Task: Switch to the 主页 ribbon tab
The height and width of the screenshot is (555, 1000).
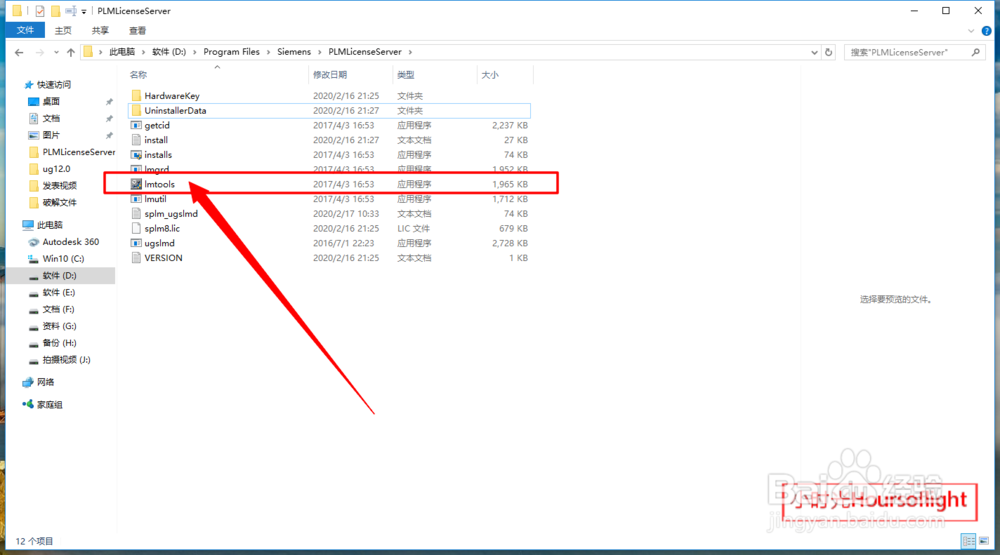Action: click(62, 31)
